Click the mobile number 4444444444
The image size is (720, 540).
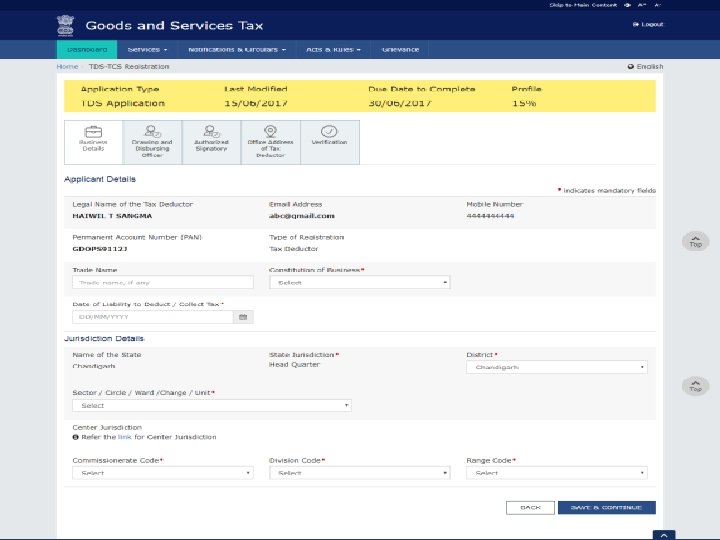490,216
